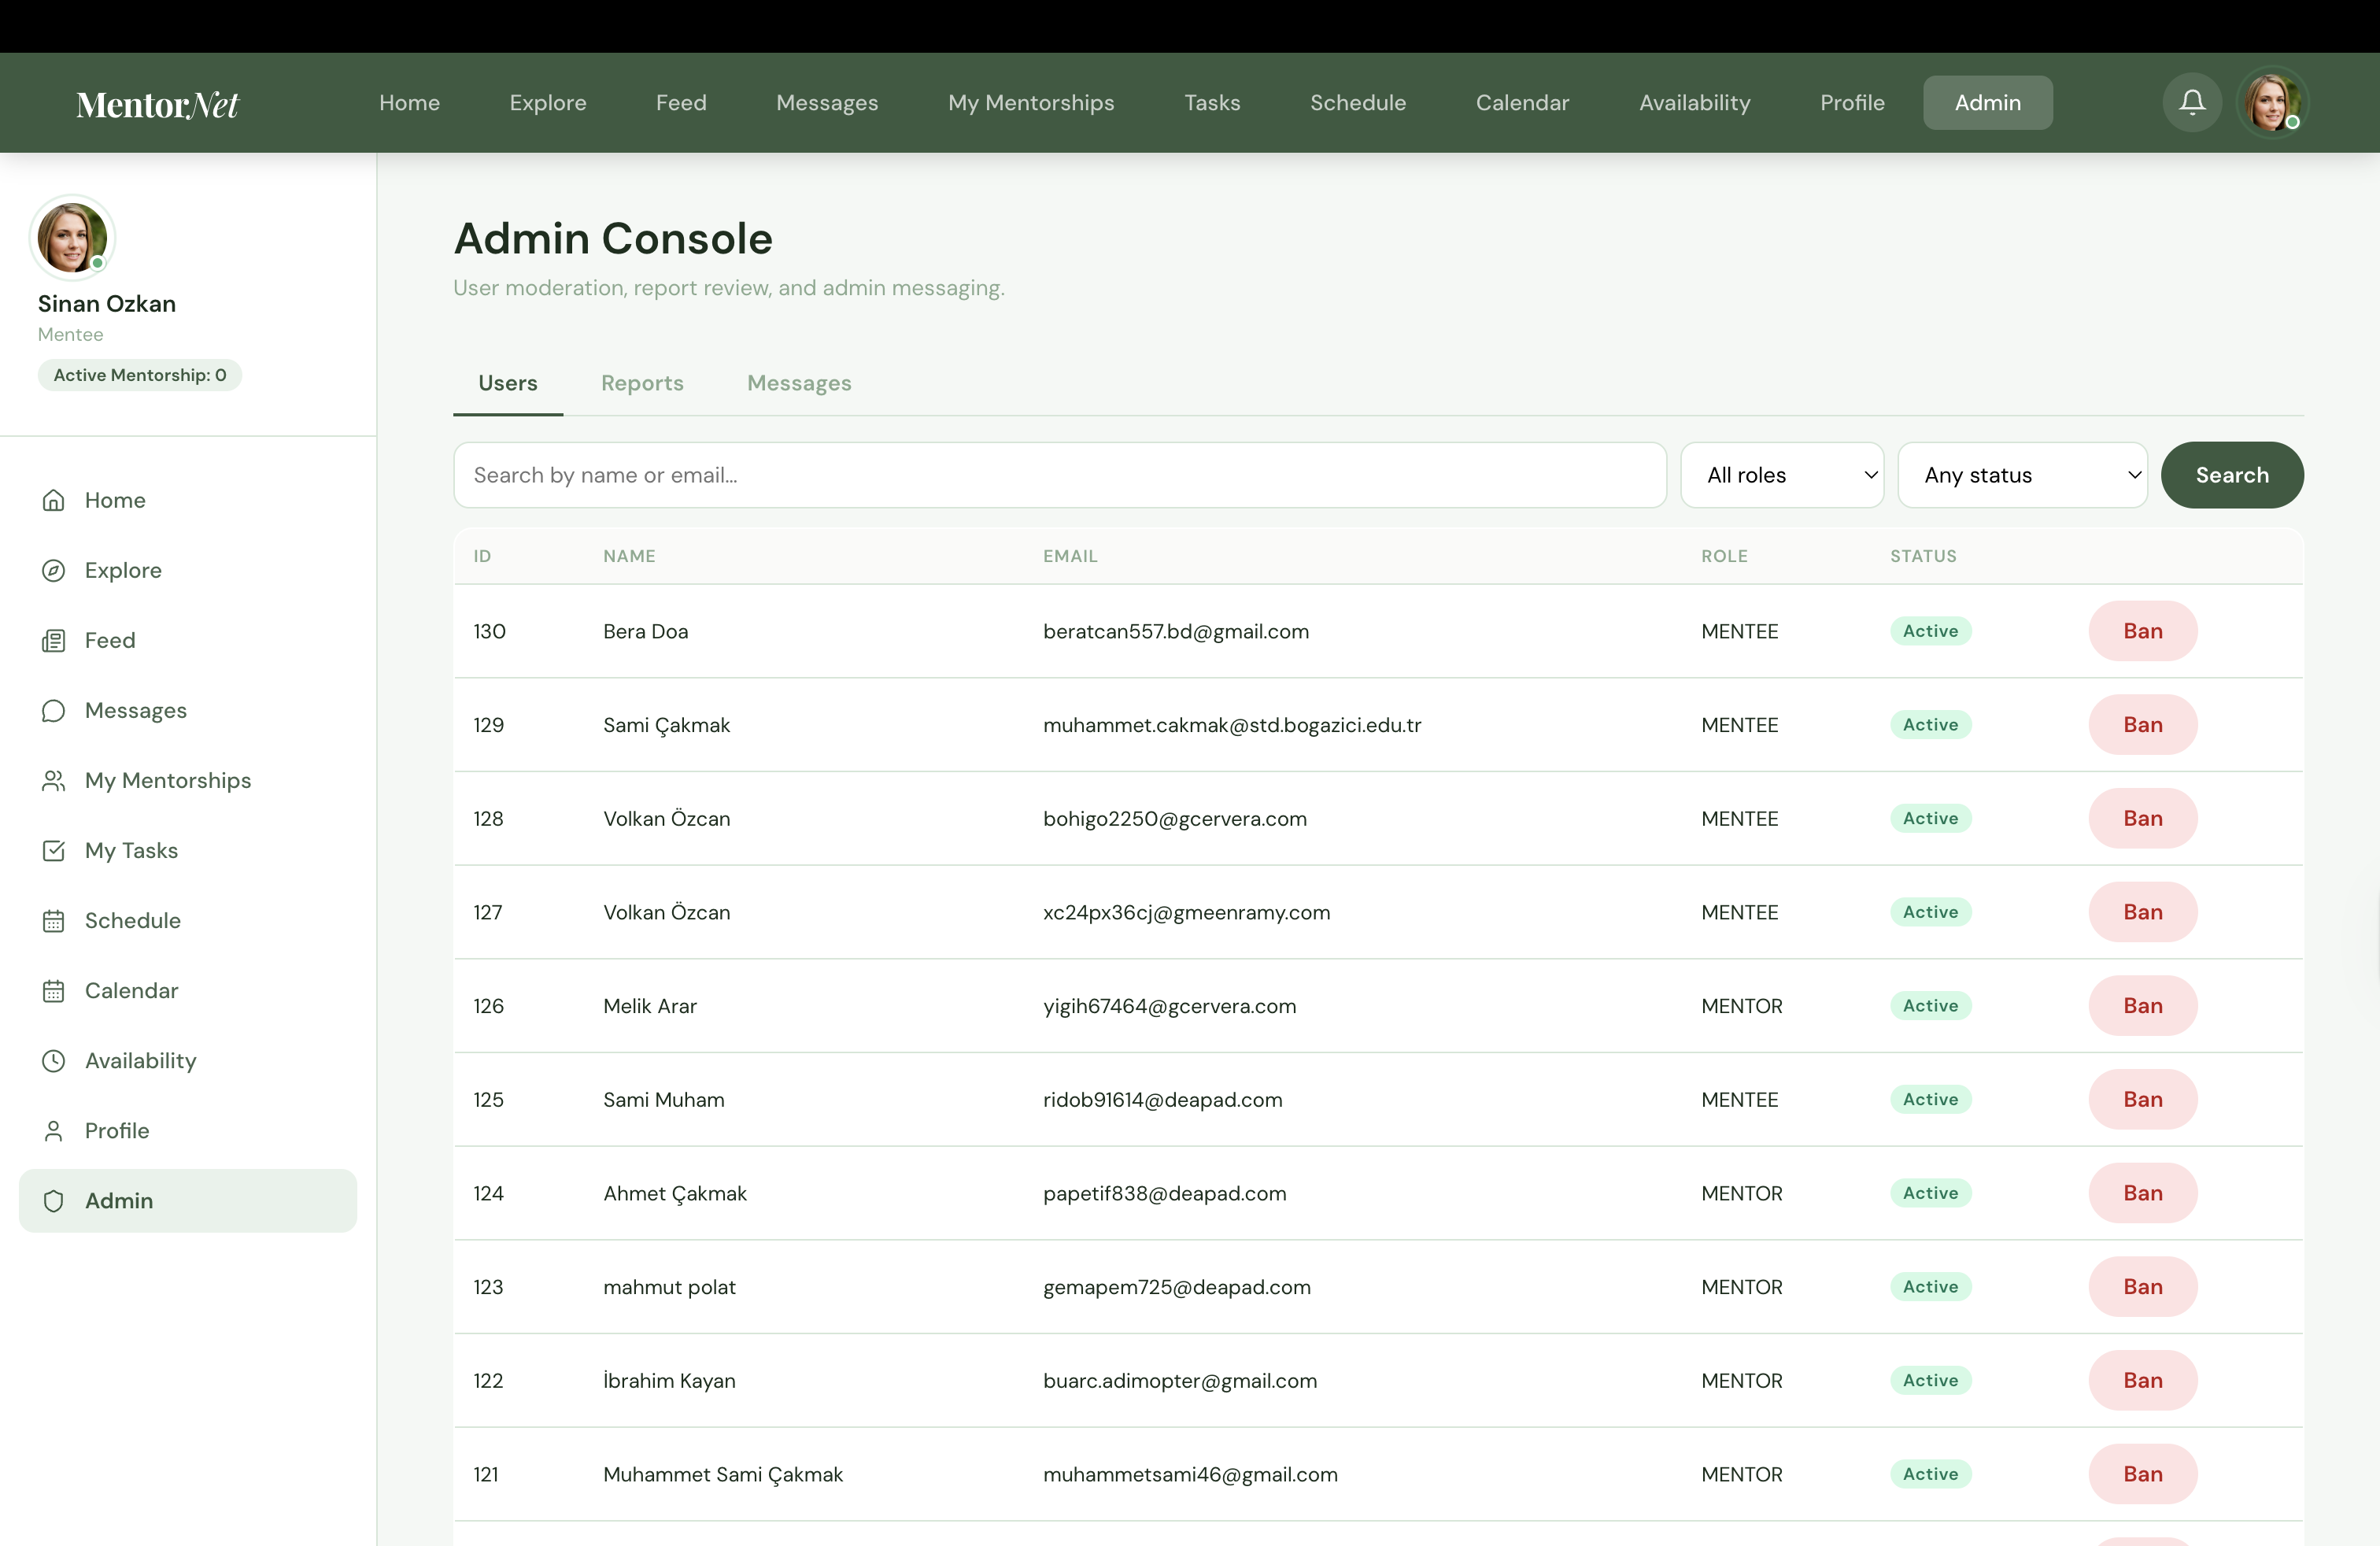Image resolution: width=2380 pixels, height=1546 pixels.
Task: Select the sidebar Availability clock icon
Action: point(54,1060)
